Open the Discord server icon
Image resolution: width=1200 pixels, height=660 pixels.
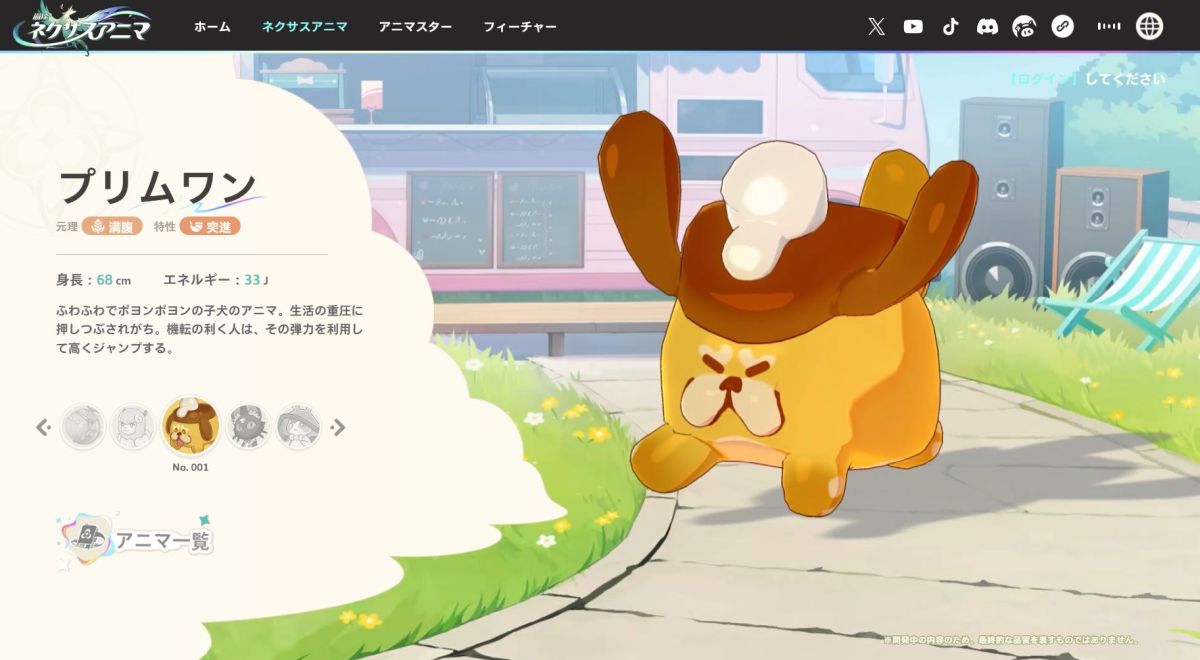(987, 27)
